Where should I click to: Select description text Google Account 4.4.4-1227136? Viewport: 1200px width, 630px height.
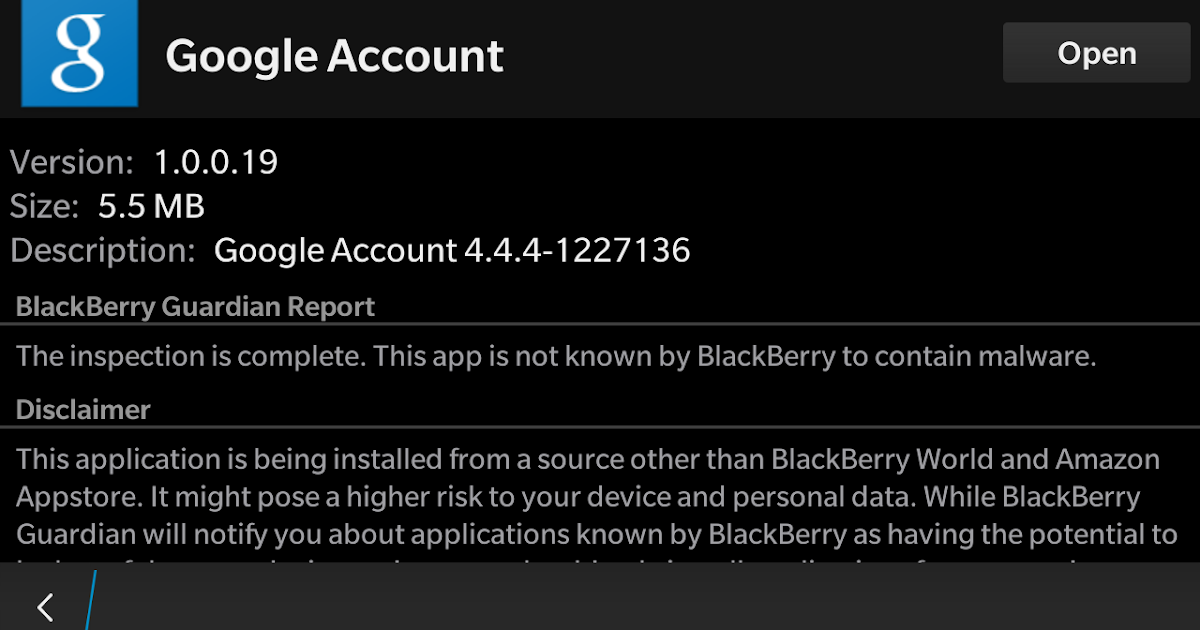(x=452, y=250)
